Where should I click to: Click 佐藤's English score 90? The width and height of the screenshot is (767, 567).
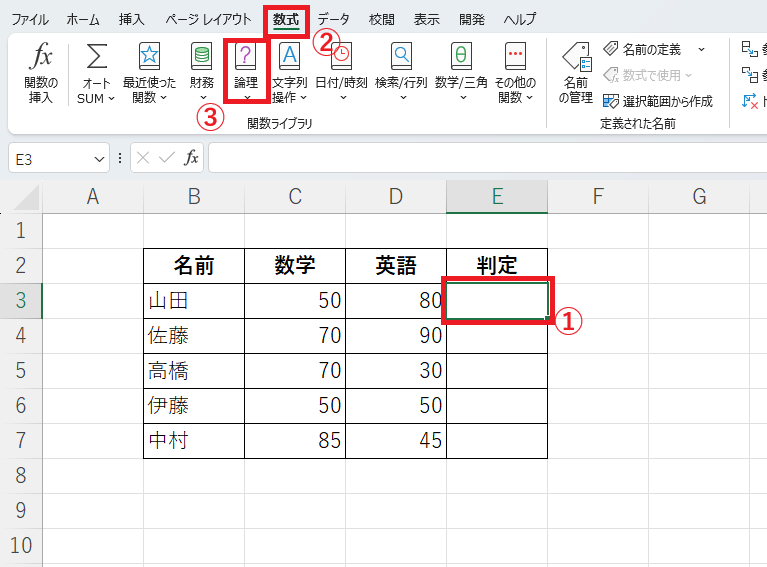tap(396, 336)
